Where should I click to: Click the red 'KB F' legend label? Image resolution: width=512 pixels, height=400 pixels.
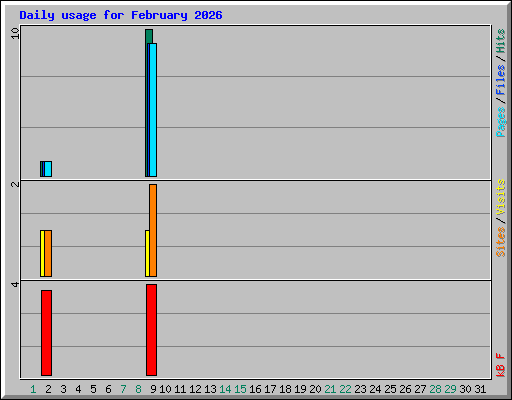[501, 365]
